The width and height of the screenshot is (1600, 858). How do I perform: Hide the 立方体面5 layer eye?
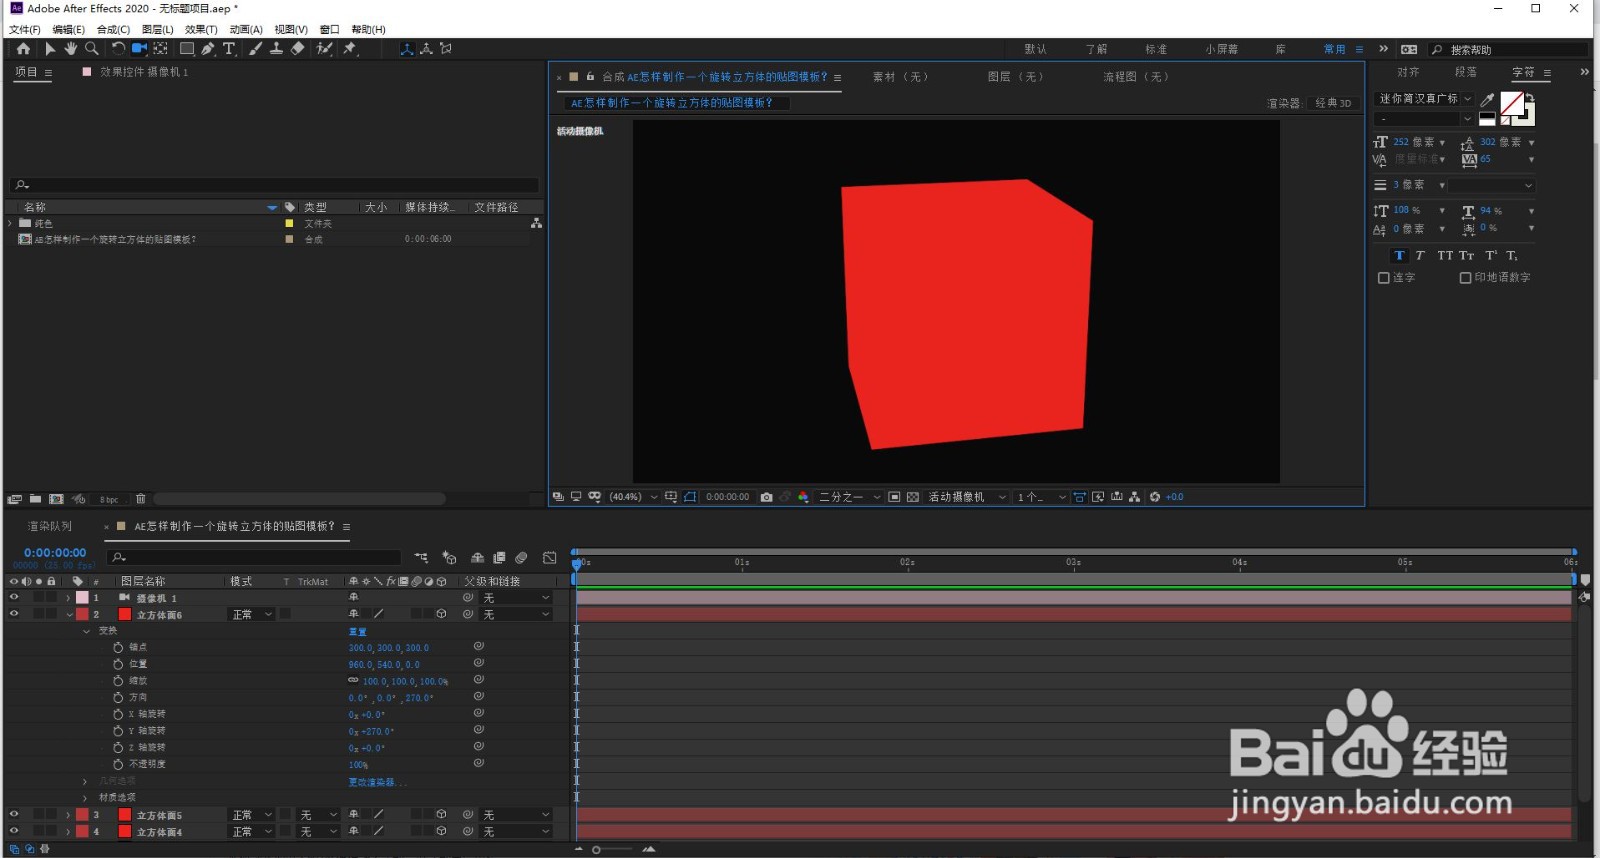coord(14,815)
